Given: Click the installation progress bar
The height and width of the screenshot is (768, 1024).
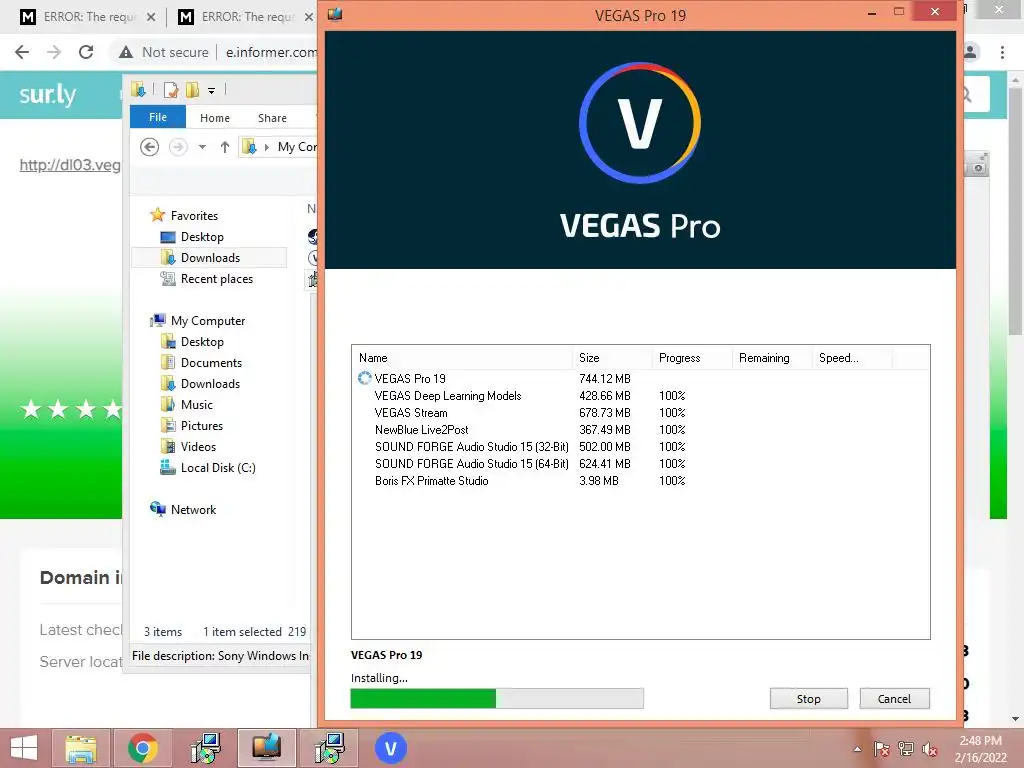Looking at the screenshot, I should click(x=497, y=699).
